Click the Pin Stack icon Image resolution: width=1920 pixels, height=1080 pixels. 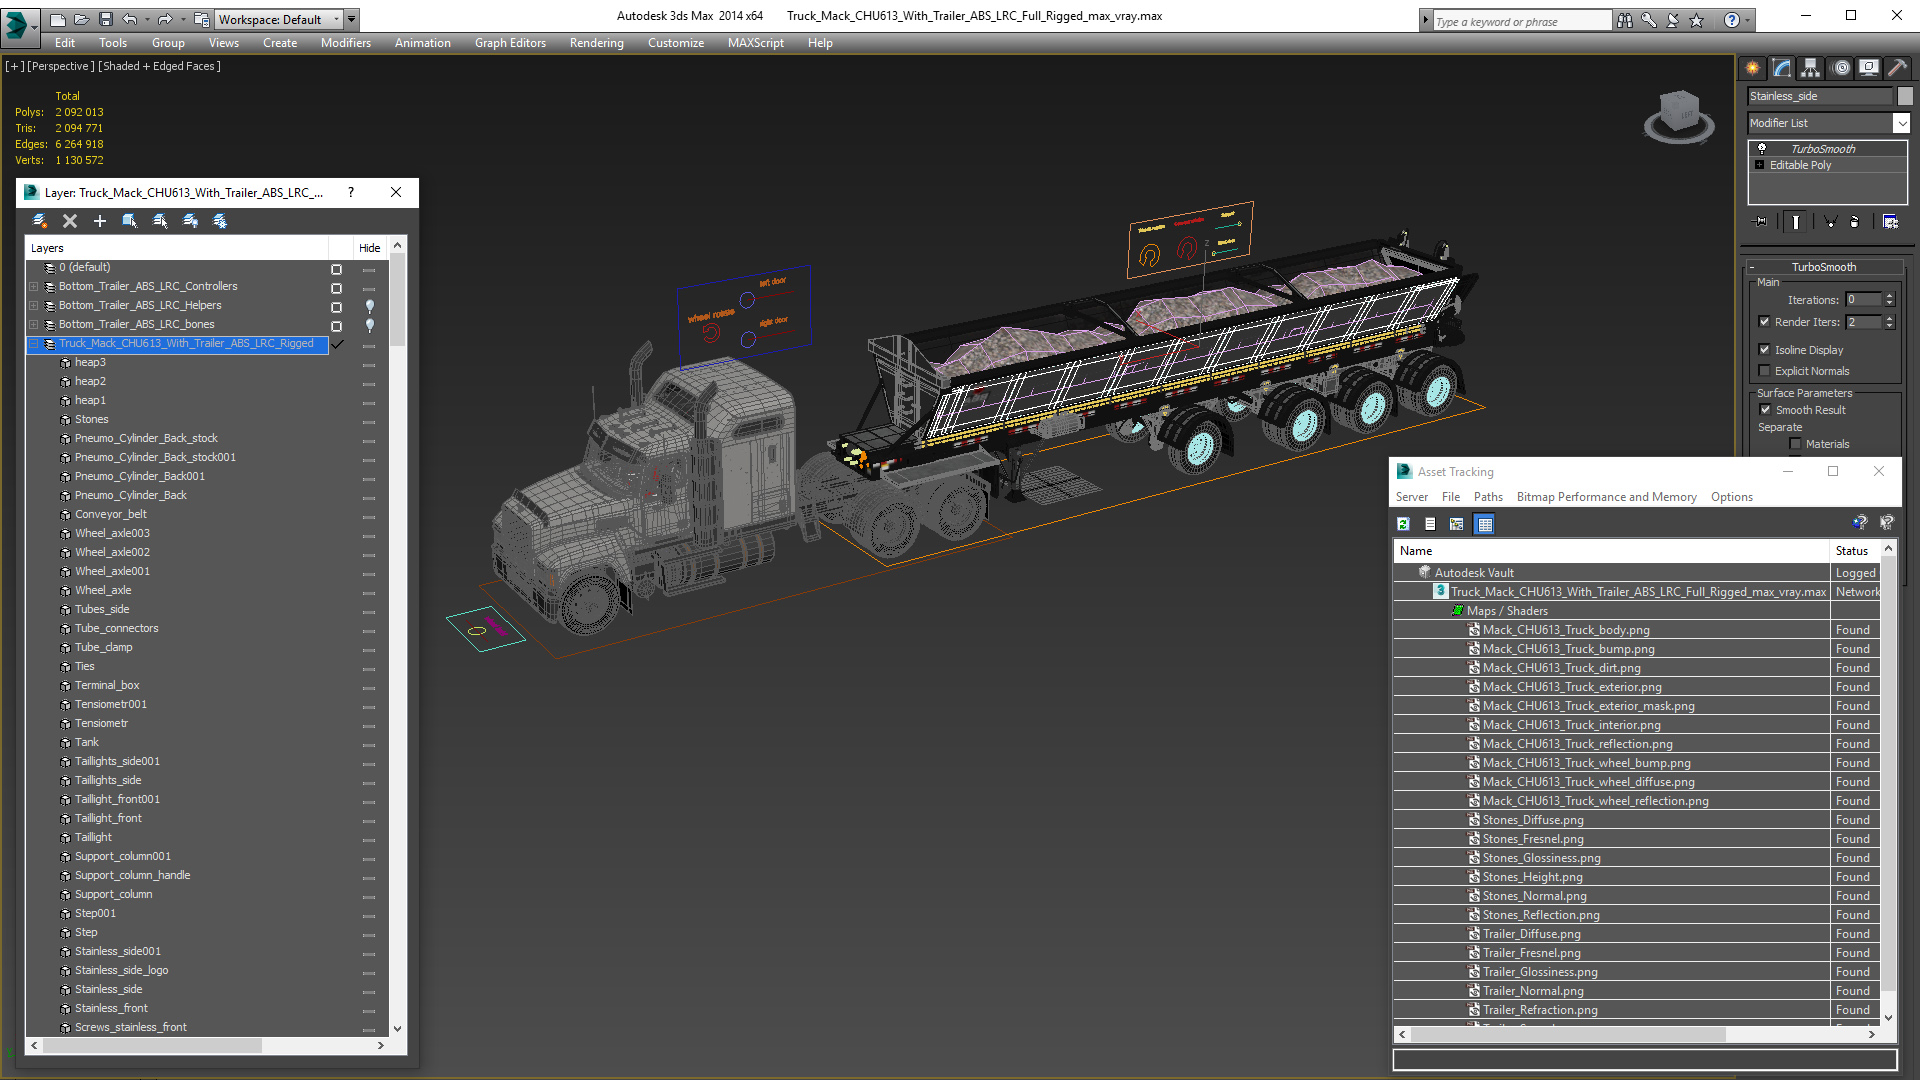point(1761,222)
